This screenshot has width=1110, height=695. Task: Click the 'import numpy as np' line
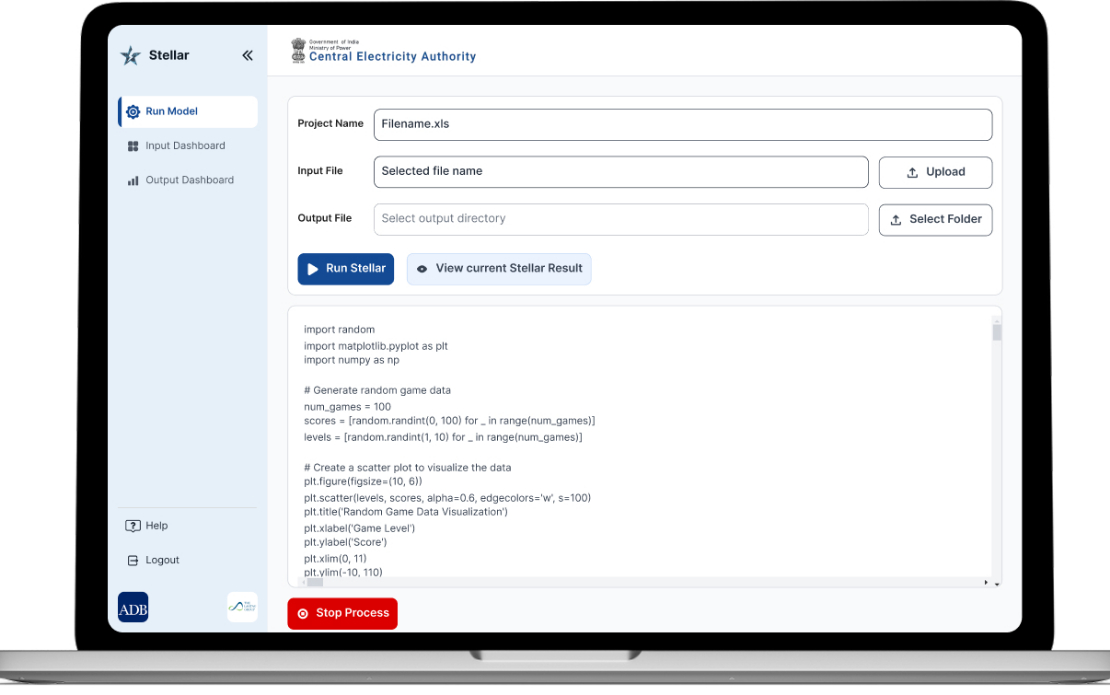point(352,360)
